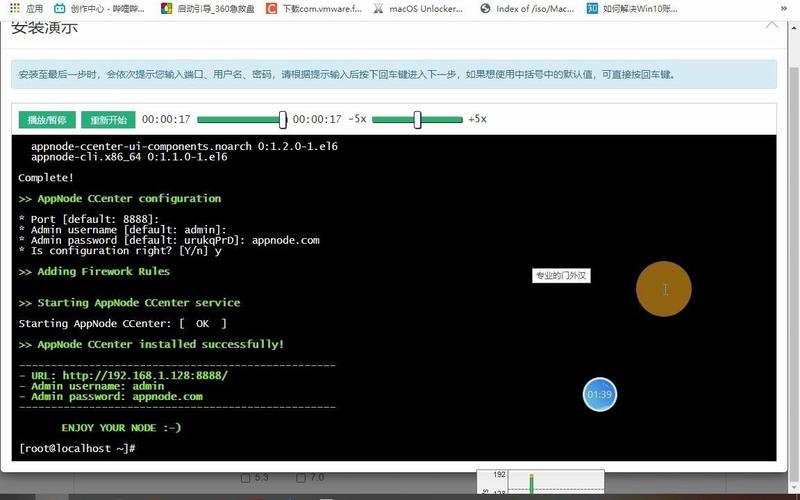Click the 专业的门外汉 watermark label

(x=561, y=275)
